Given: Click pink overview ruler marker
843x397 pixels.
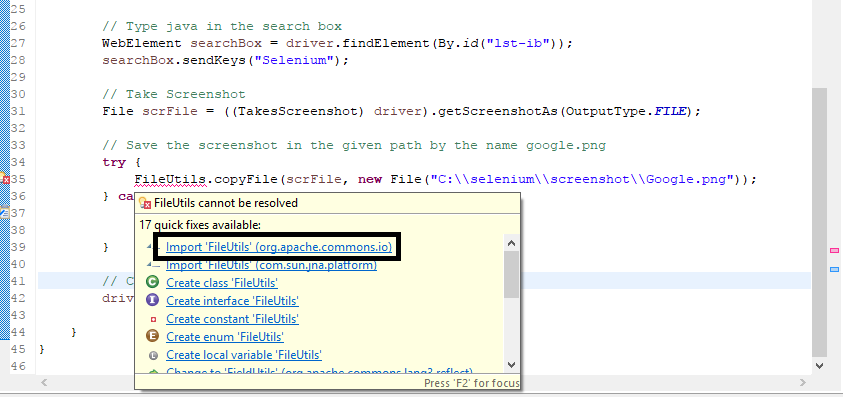Looking at the screenshot, I should pos(834,250).
